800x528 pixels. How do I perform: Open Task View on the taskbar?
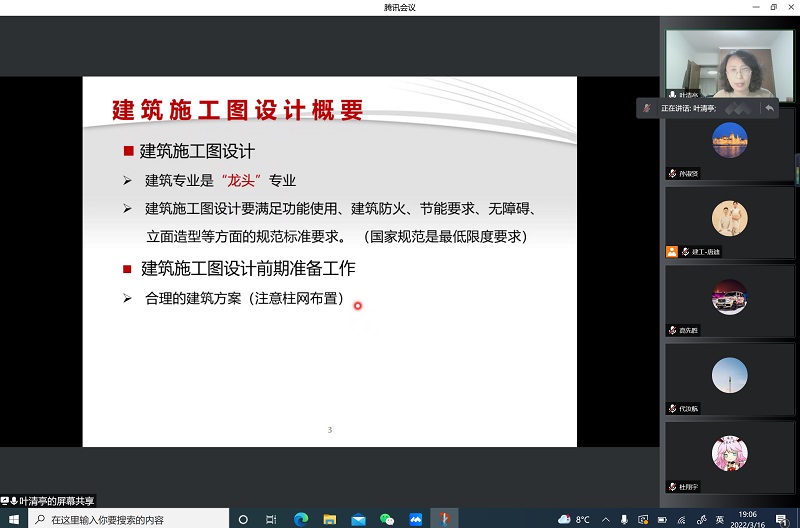point(271,519)
